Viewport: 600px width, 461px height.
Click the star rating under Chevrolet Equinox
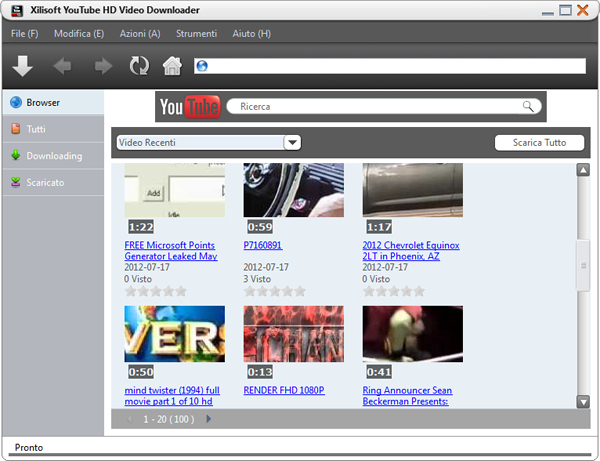pos(394,292)
